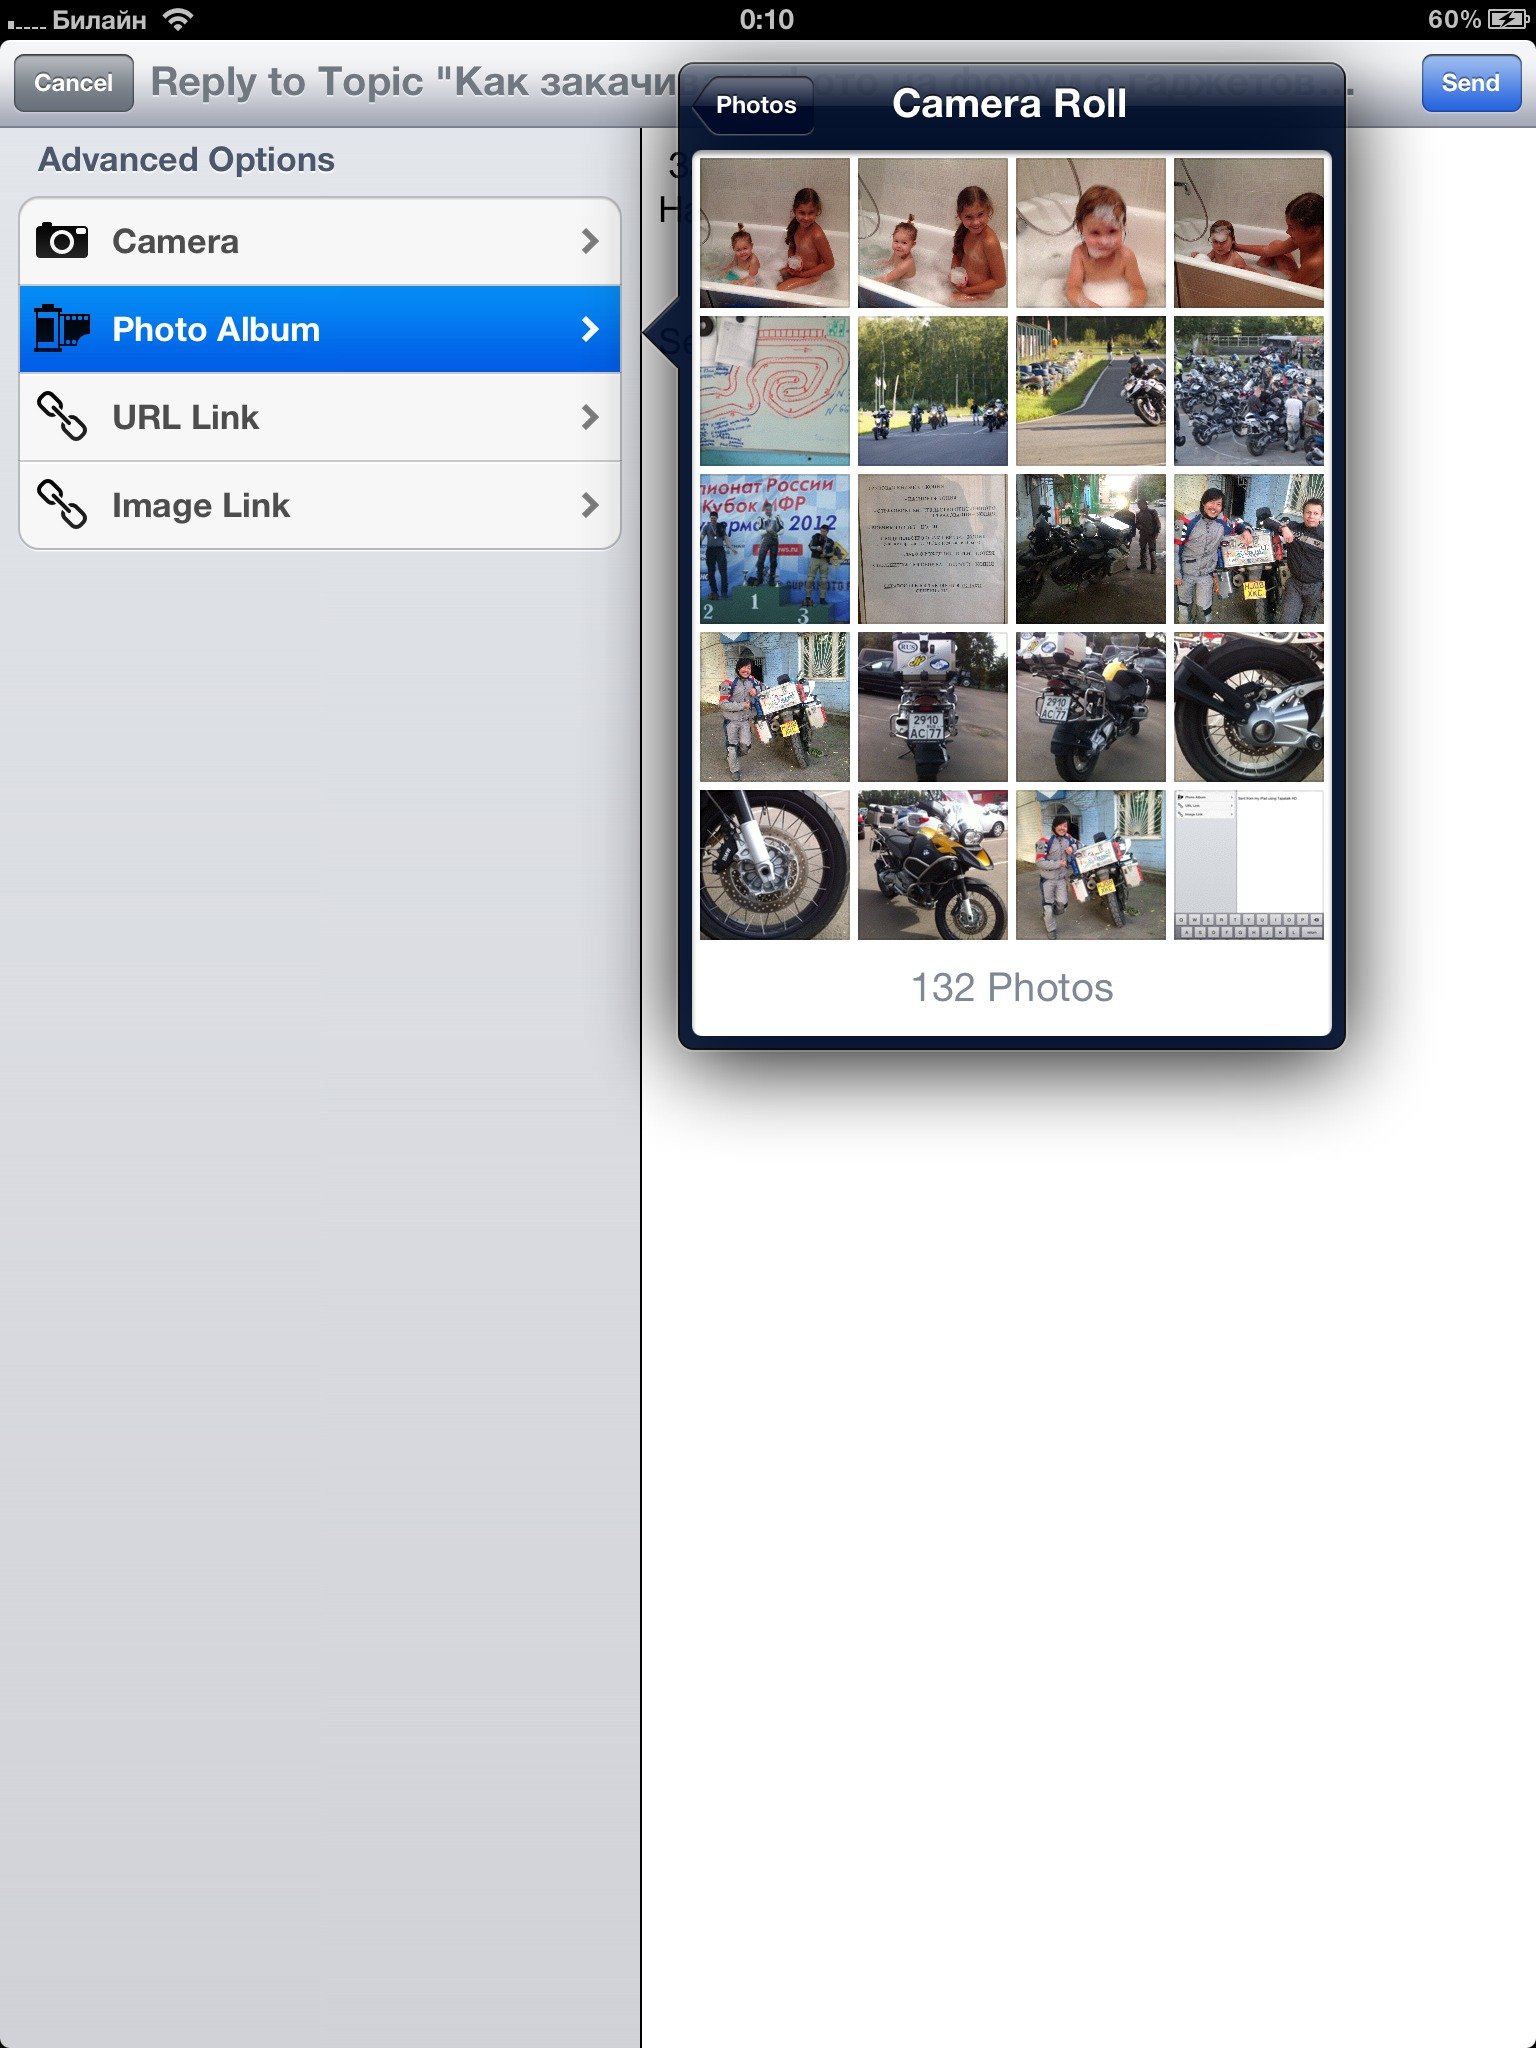This screenshot has height=2048, width=1536.
Task: Go back to Photos albums list
Action: click(x=754, y=105)
